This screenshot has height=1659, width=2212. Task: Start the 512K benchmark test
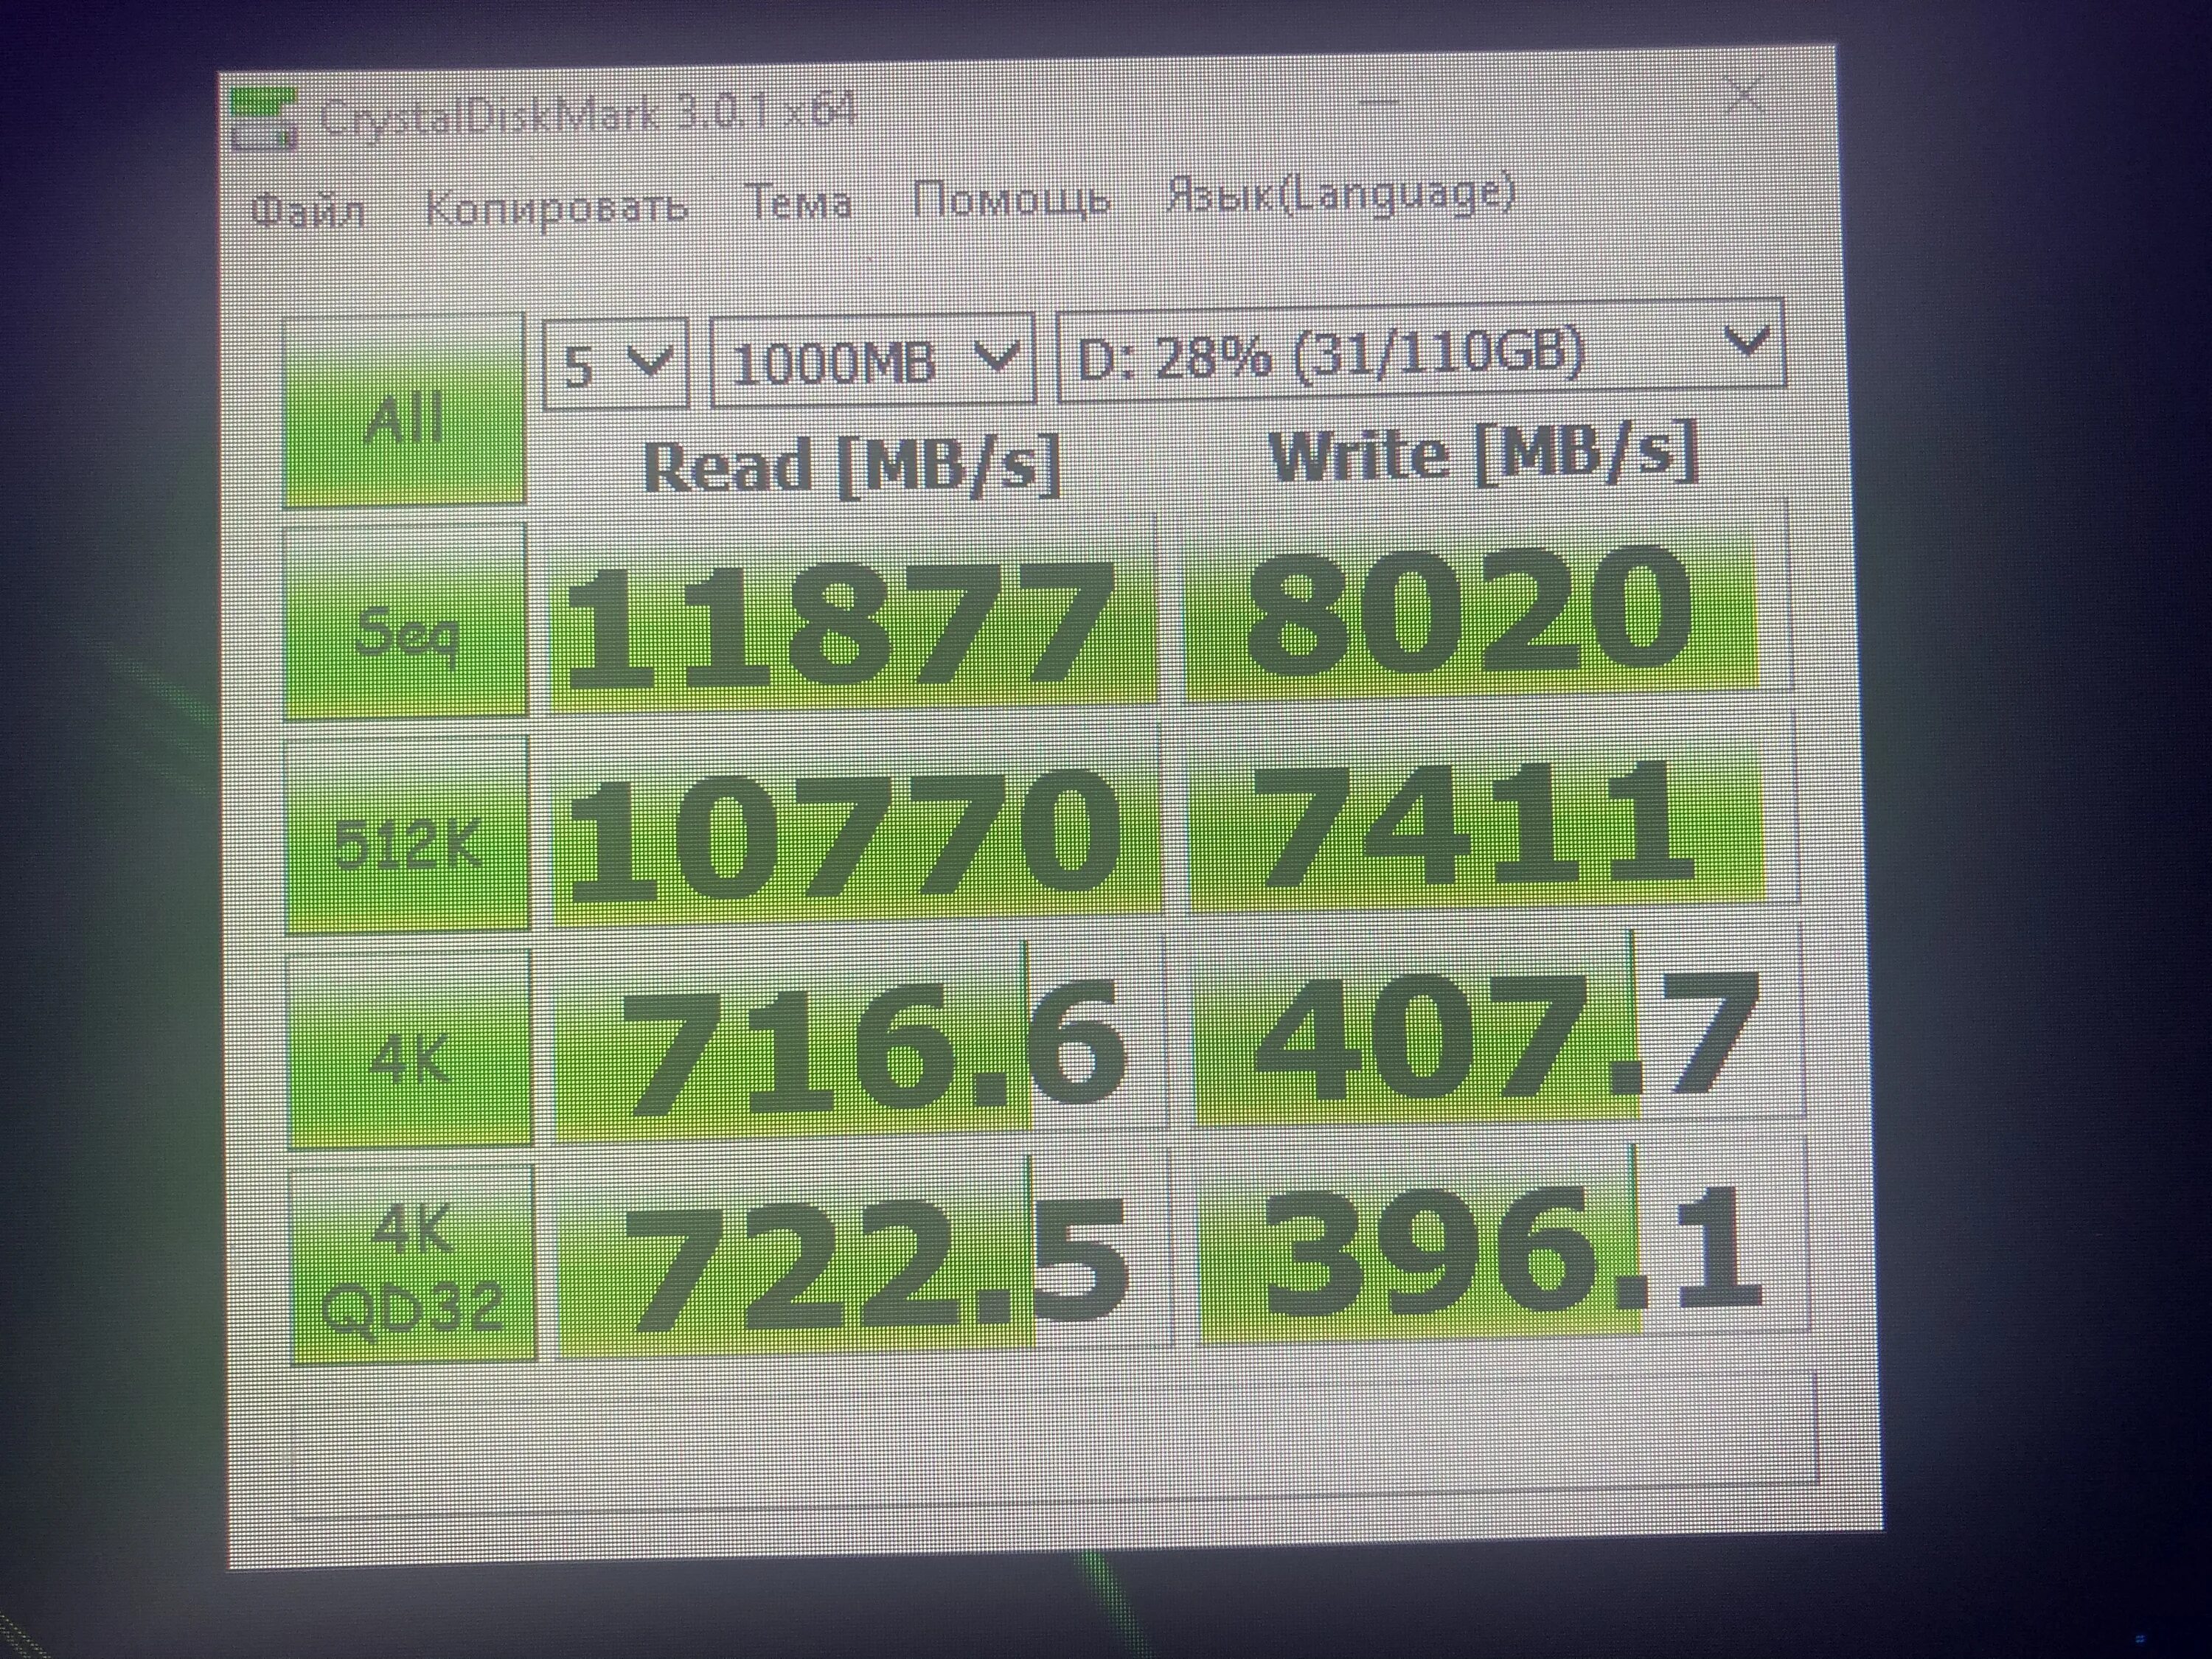click(407, 835)
